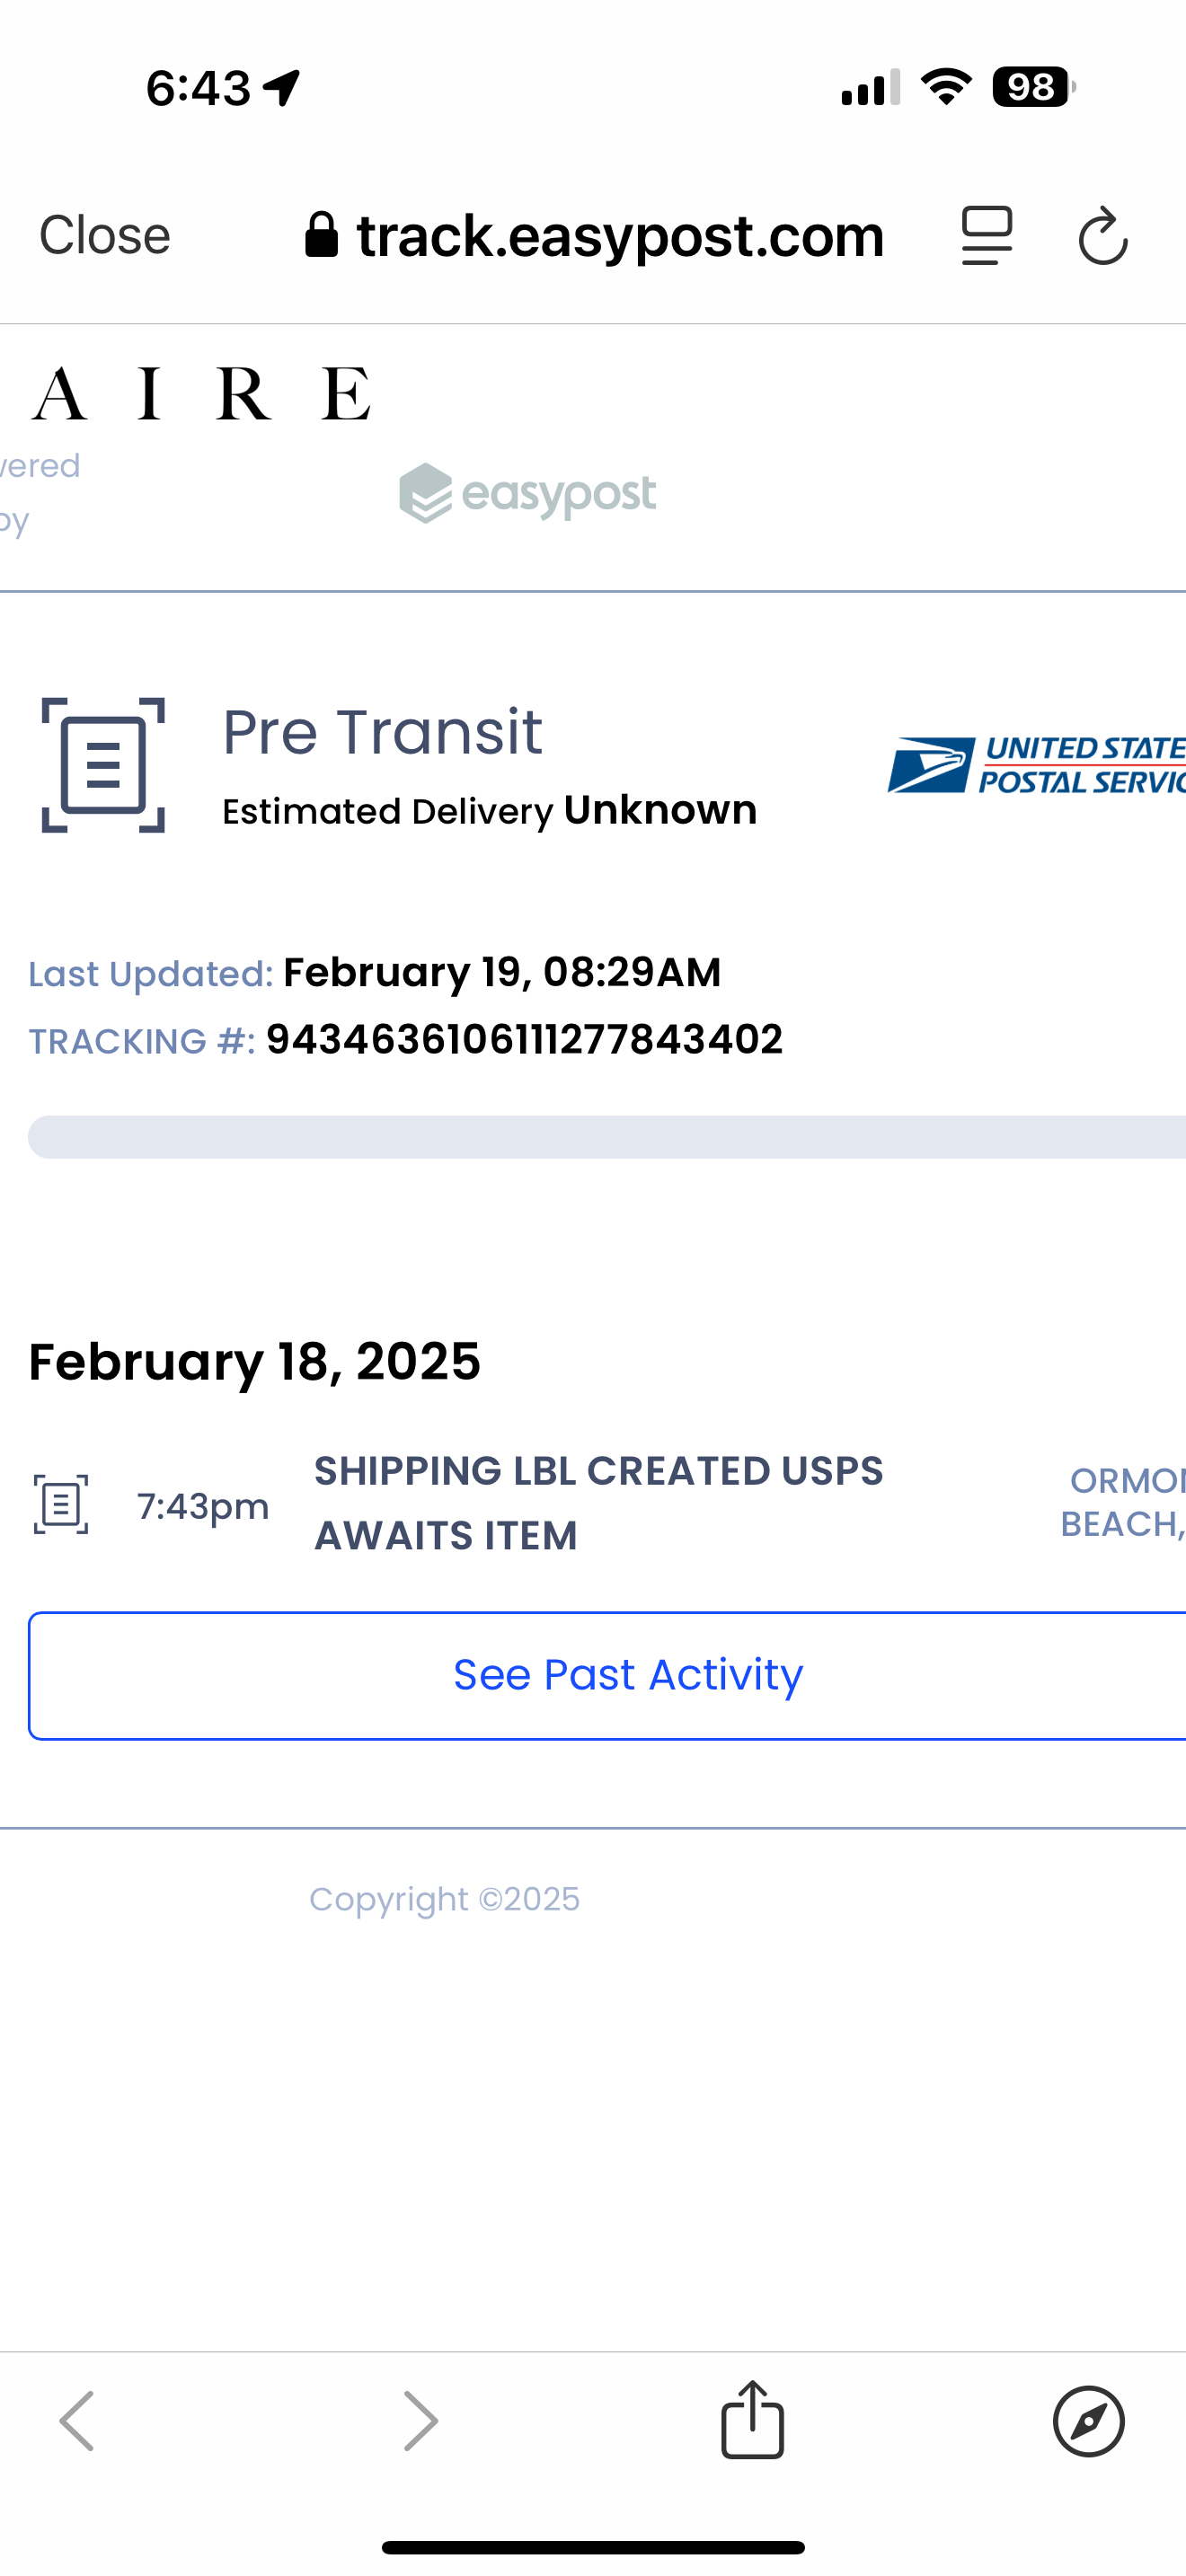Tap the AIRE brand logo

[x=201, y=394]
